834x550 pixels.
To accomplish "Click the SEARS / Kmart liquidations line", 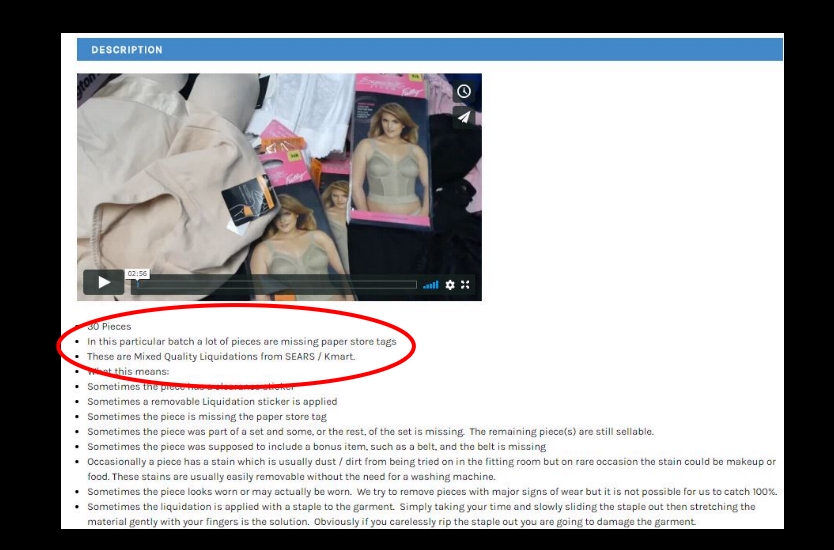I will (x=220, y=356).
